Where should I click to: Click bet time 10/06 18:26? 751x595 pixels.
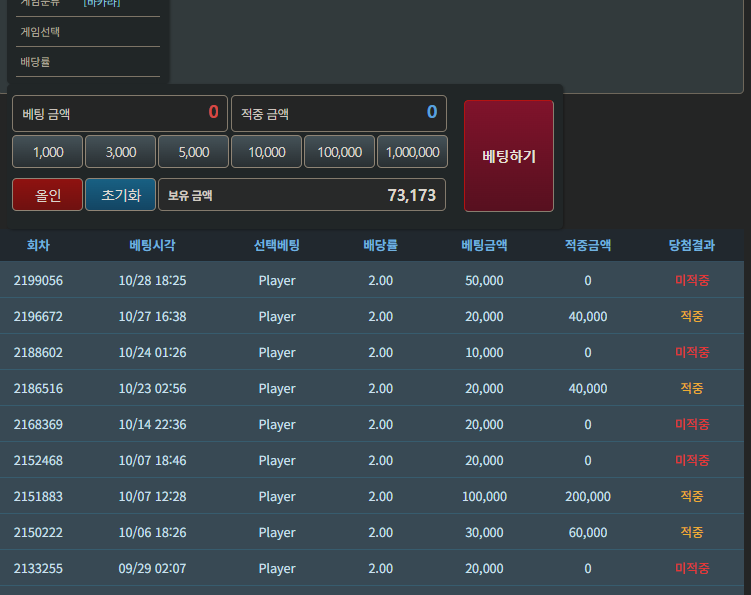[x=152, y=532]
